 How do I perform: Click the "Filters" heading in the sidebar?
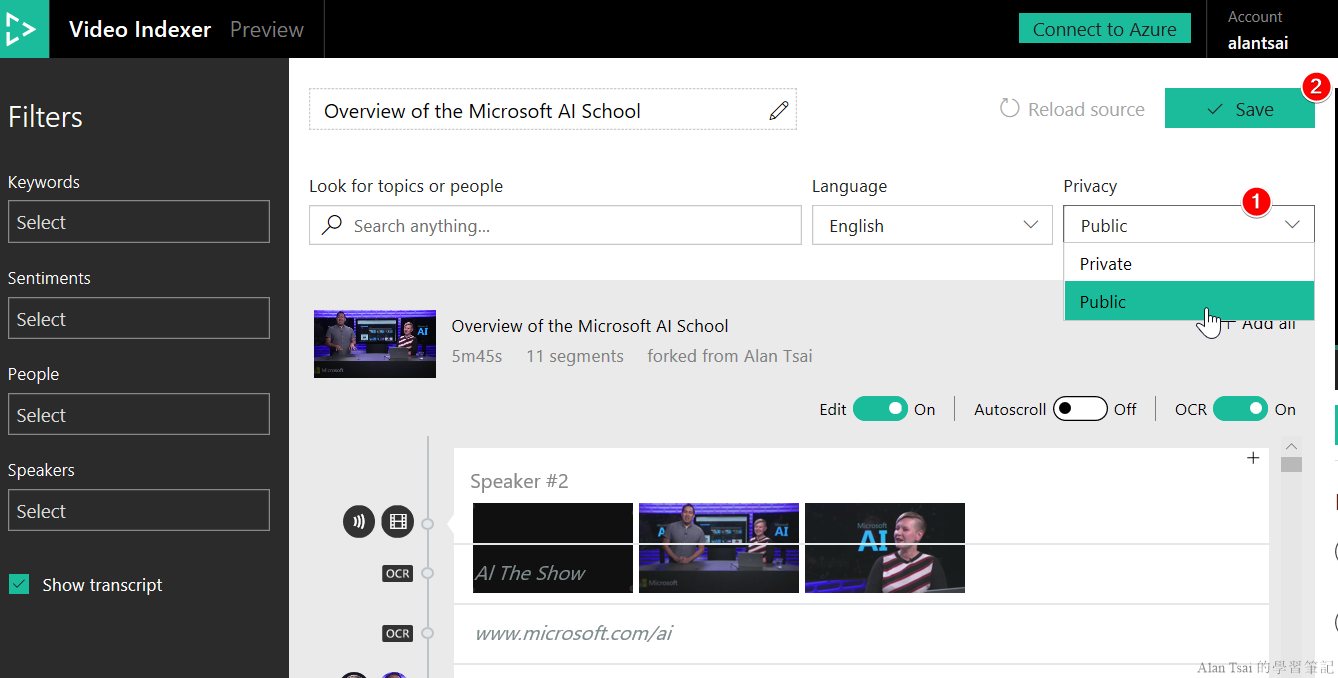tap(45, 117)
